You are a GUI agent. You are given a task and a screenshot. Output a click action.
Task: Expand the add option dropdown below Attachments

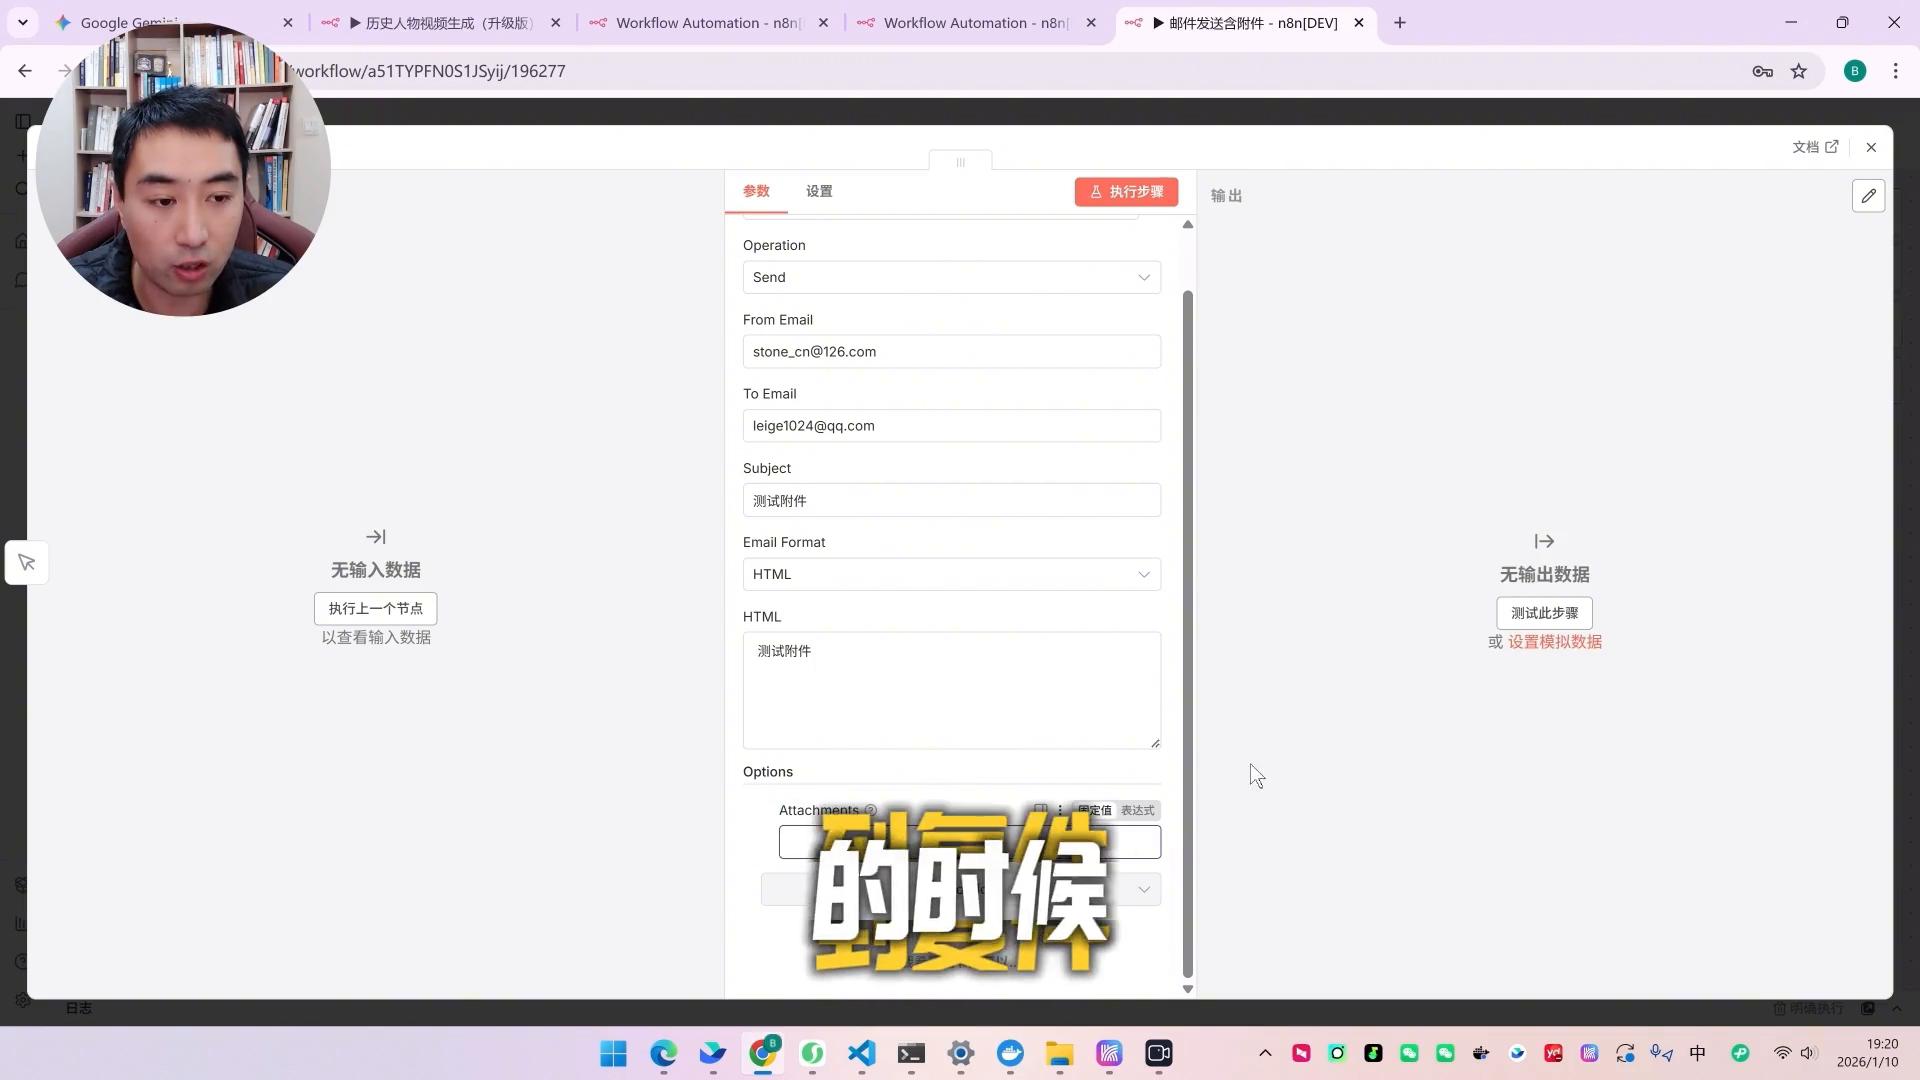[x=1143, y=889]
